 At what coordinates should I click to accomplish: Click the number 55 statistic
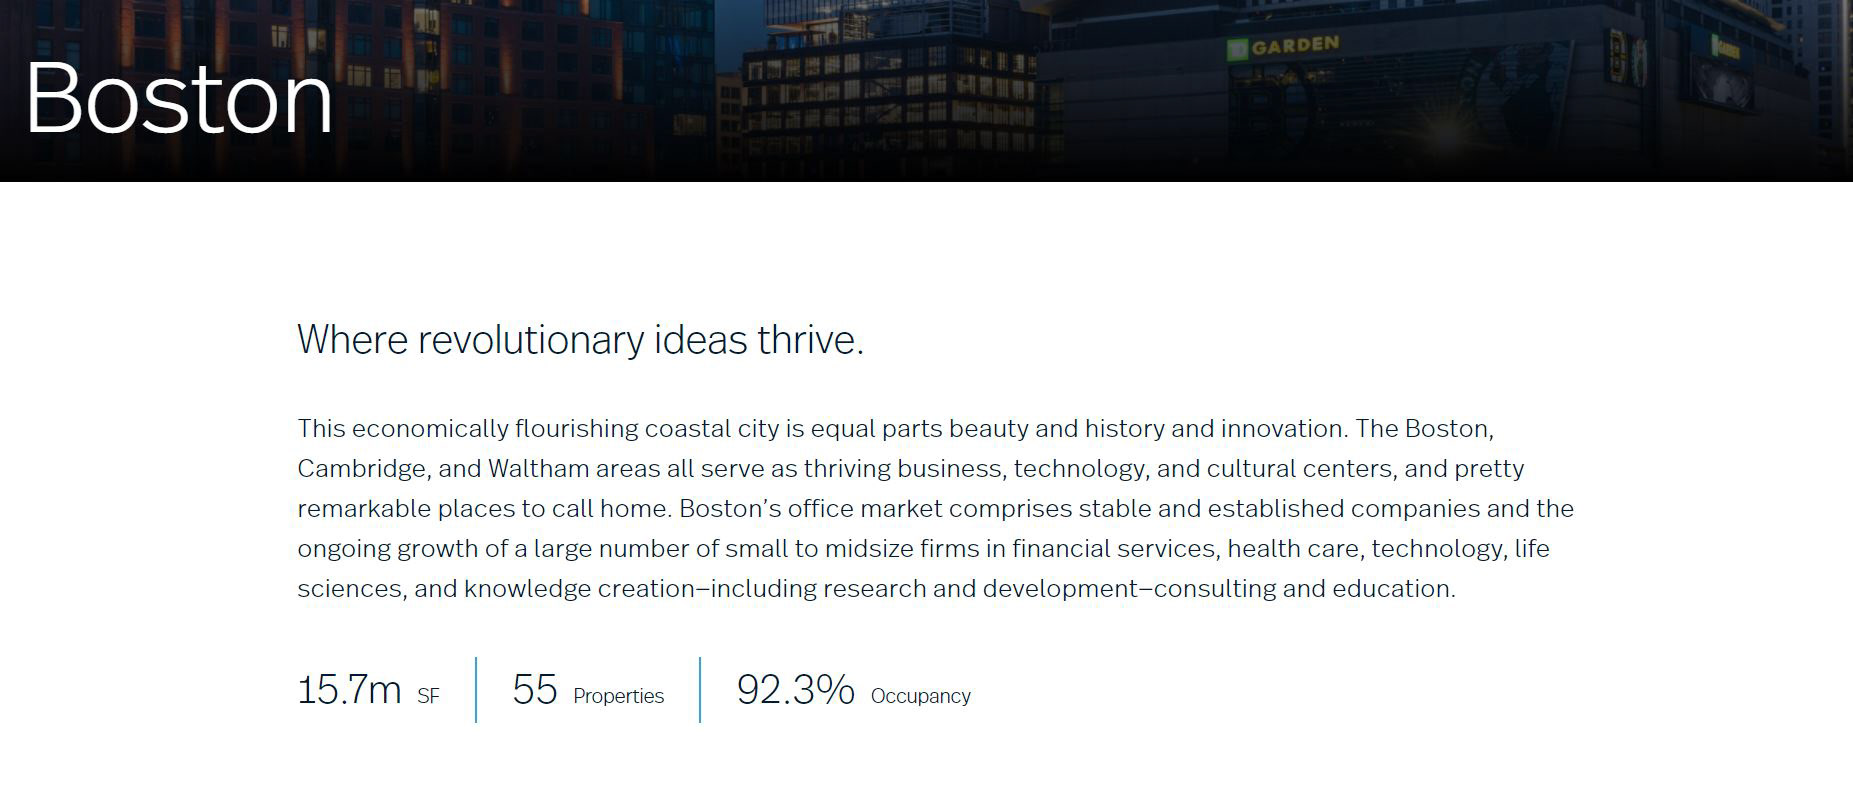pyautogui.click(x=535, y=690)
